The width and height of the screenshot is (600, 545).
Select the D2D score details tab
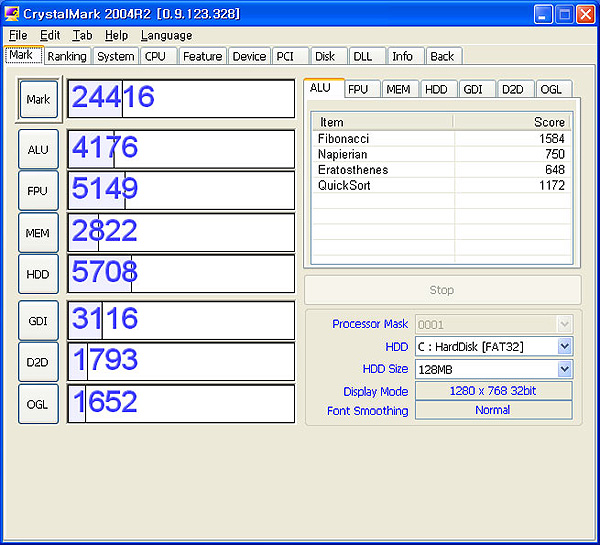pyautogui.click(x=513, y=89)
